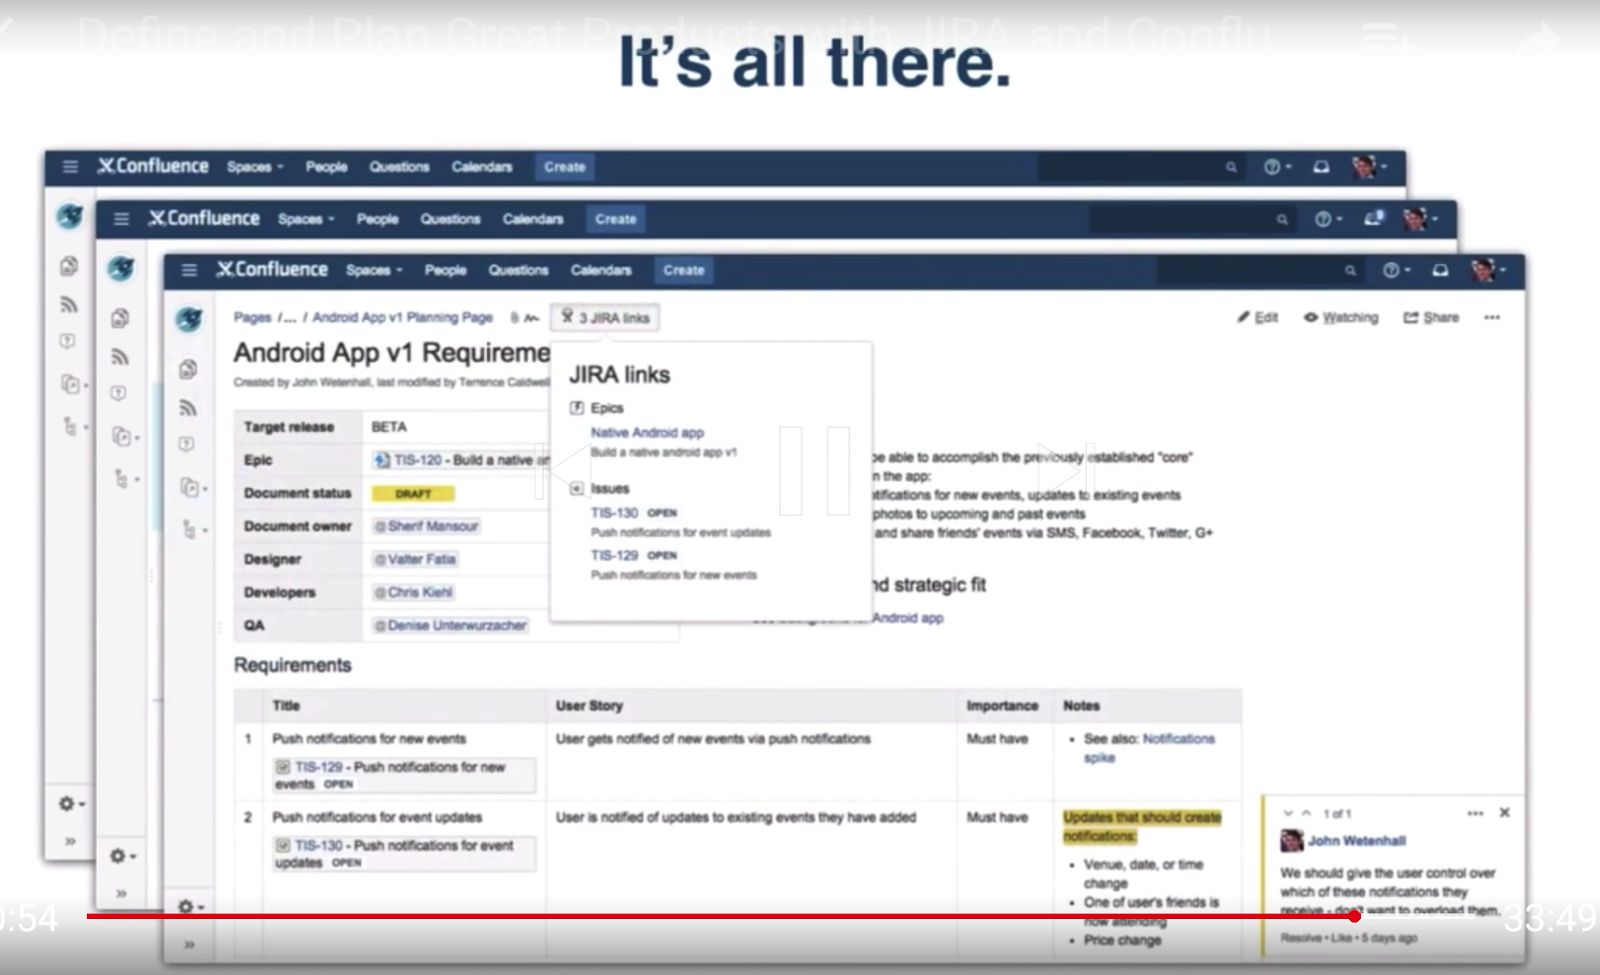
Task: Open the Native Android app epic link
Action: click(647, 433)
